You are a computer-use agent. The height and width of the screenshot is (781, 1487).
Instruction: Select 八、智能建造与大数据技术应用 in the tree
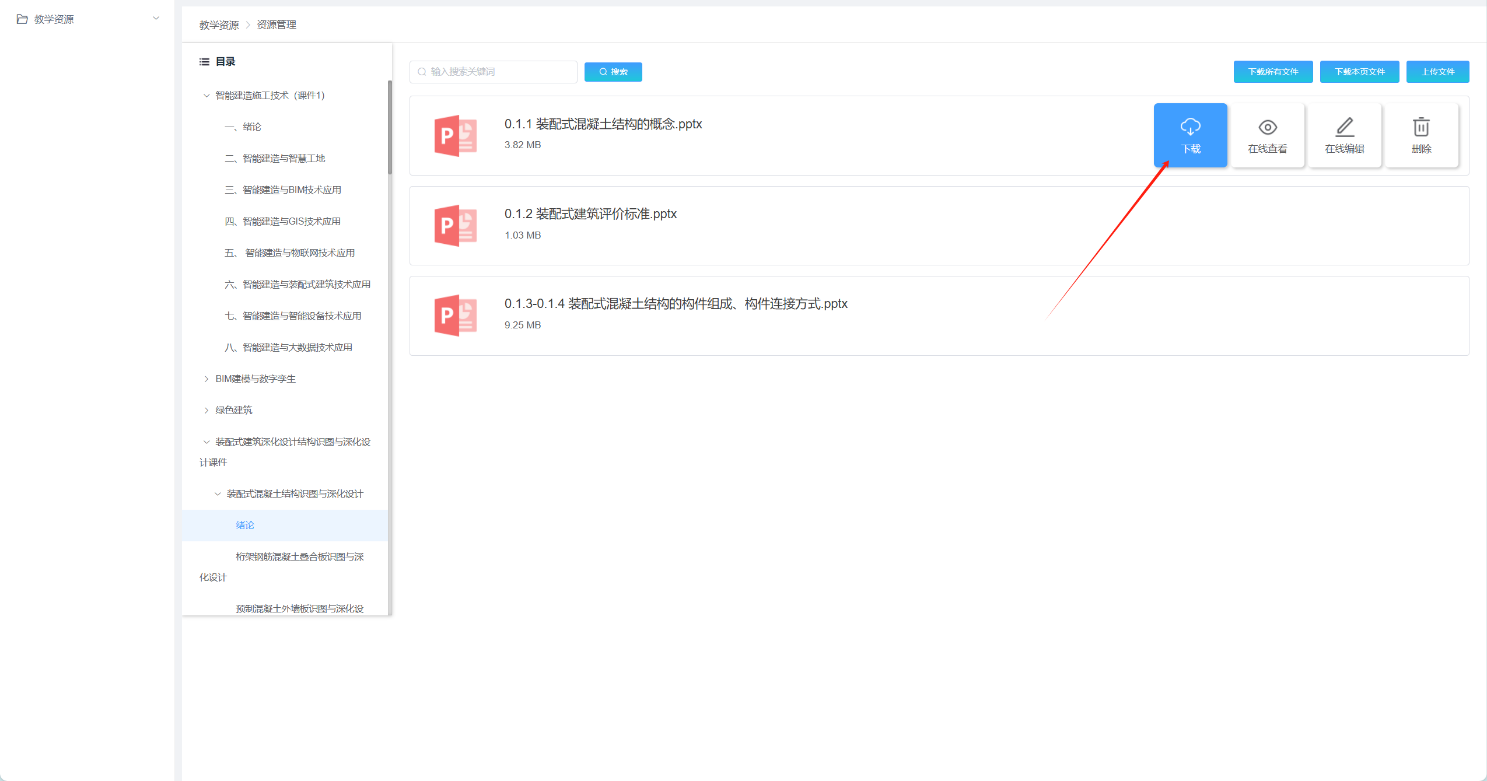[288, 348]
